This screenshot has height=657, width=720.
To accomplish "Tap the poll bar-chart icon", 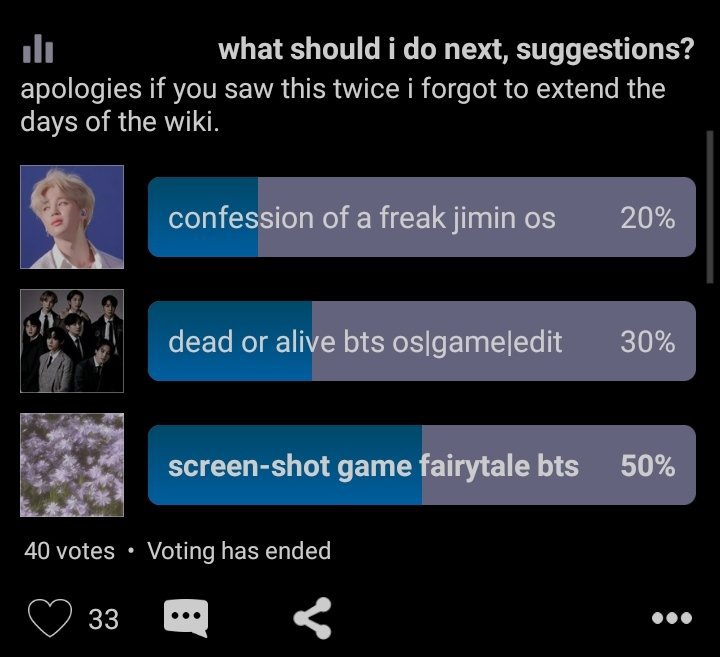I will tap(38, 49).
